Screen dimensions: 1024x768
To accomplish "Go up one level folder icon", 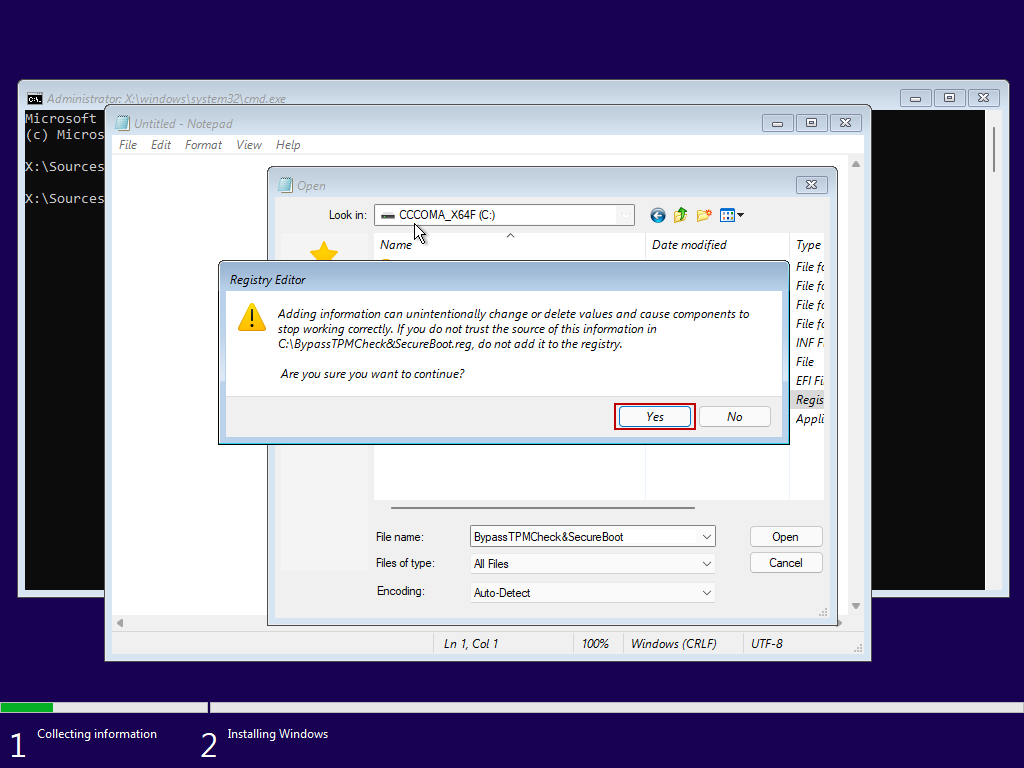I will tap(680, 215).
